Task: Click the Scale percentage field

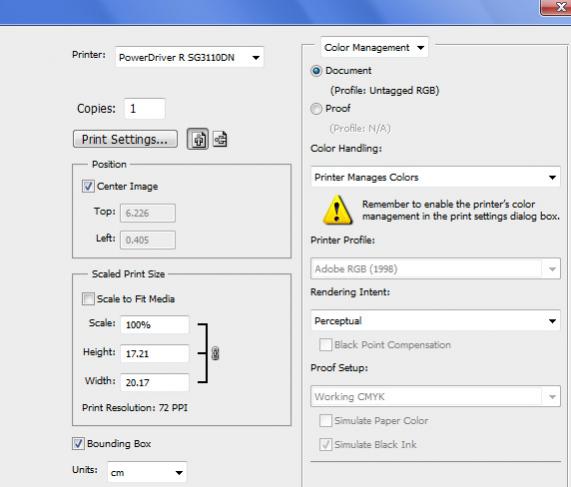Action: coord(155,325)
